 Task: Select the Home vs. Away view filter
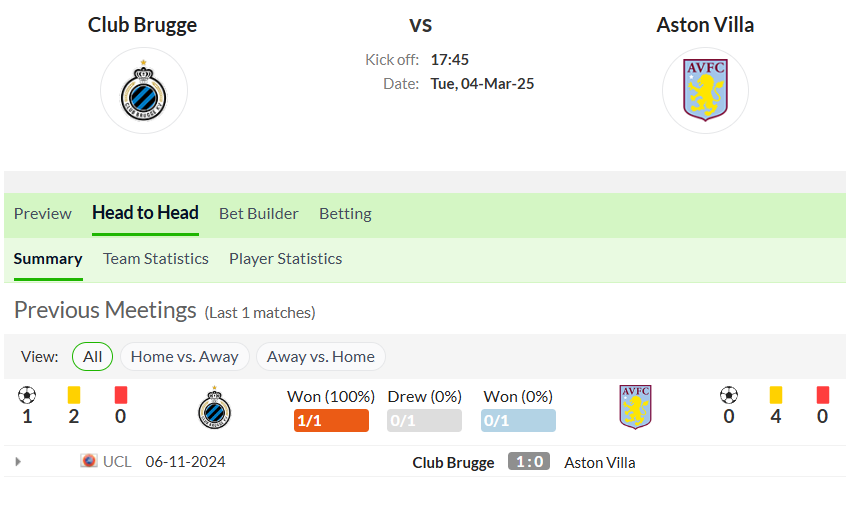tap(185, 357)
